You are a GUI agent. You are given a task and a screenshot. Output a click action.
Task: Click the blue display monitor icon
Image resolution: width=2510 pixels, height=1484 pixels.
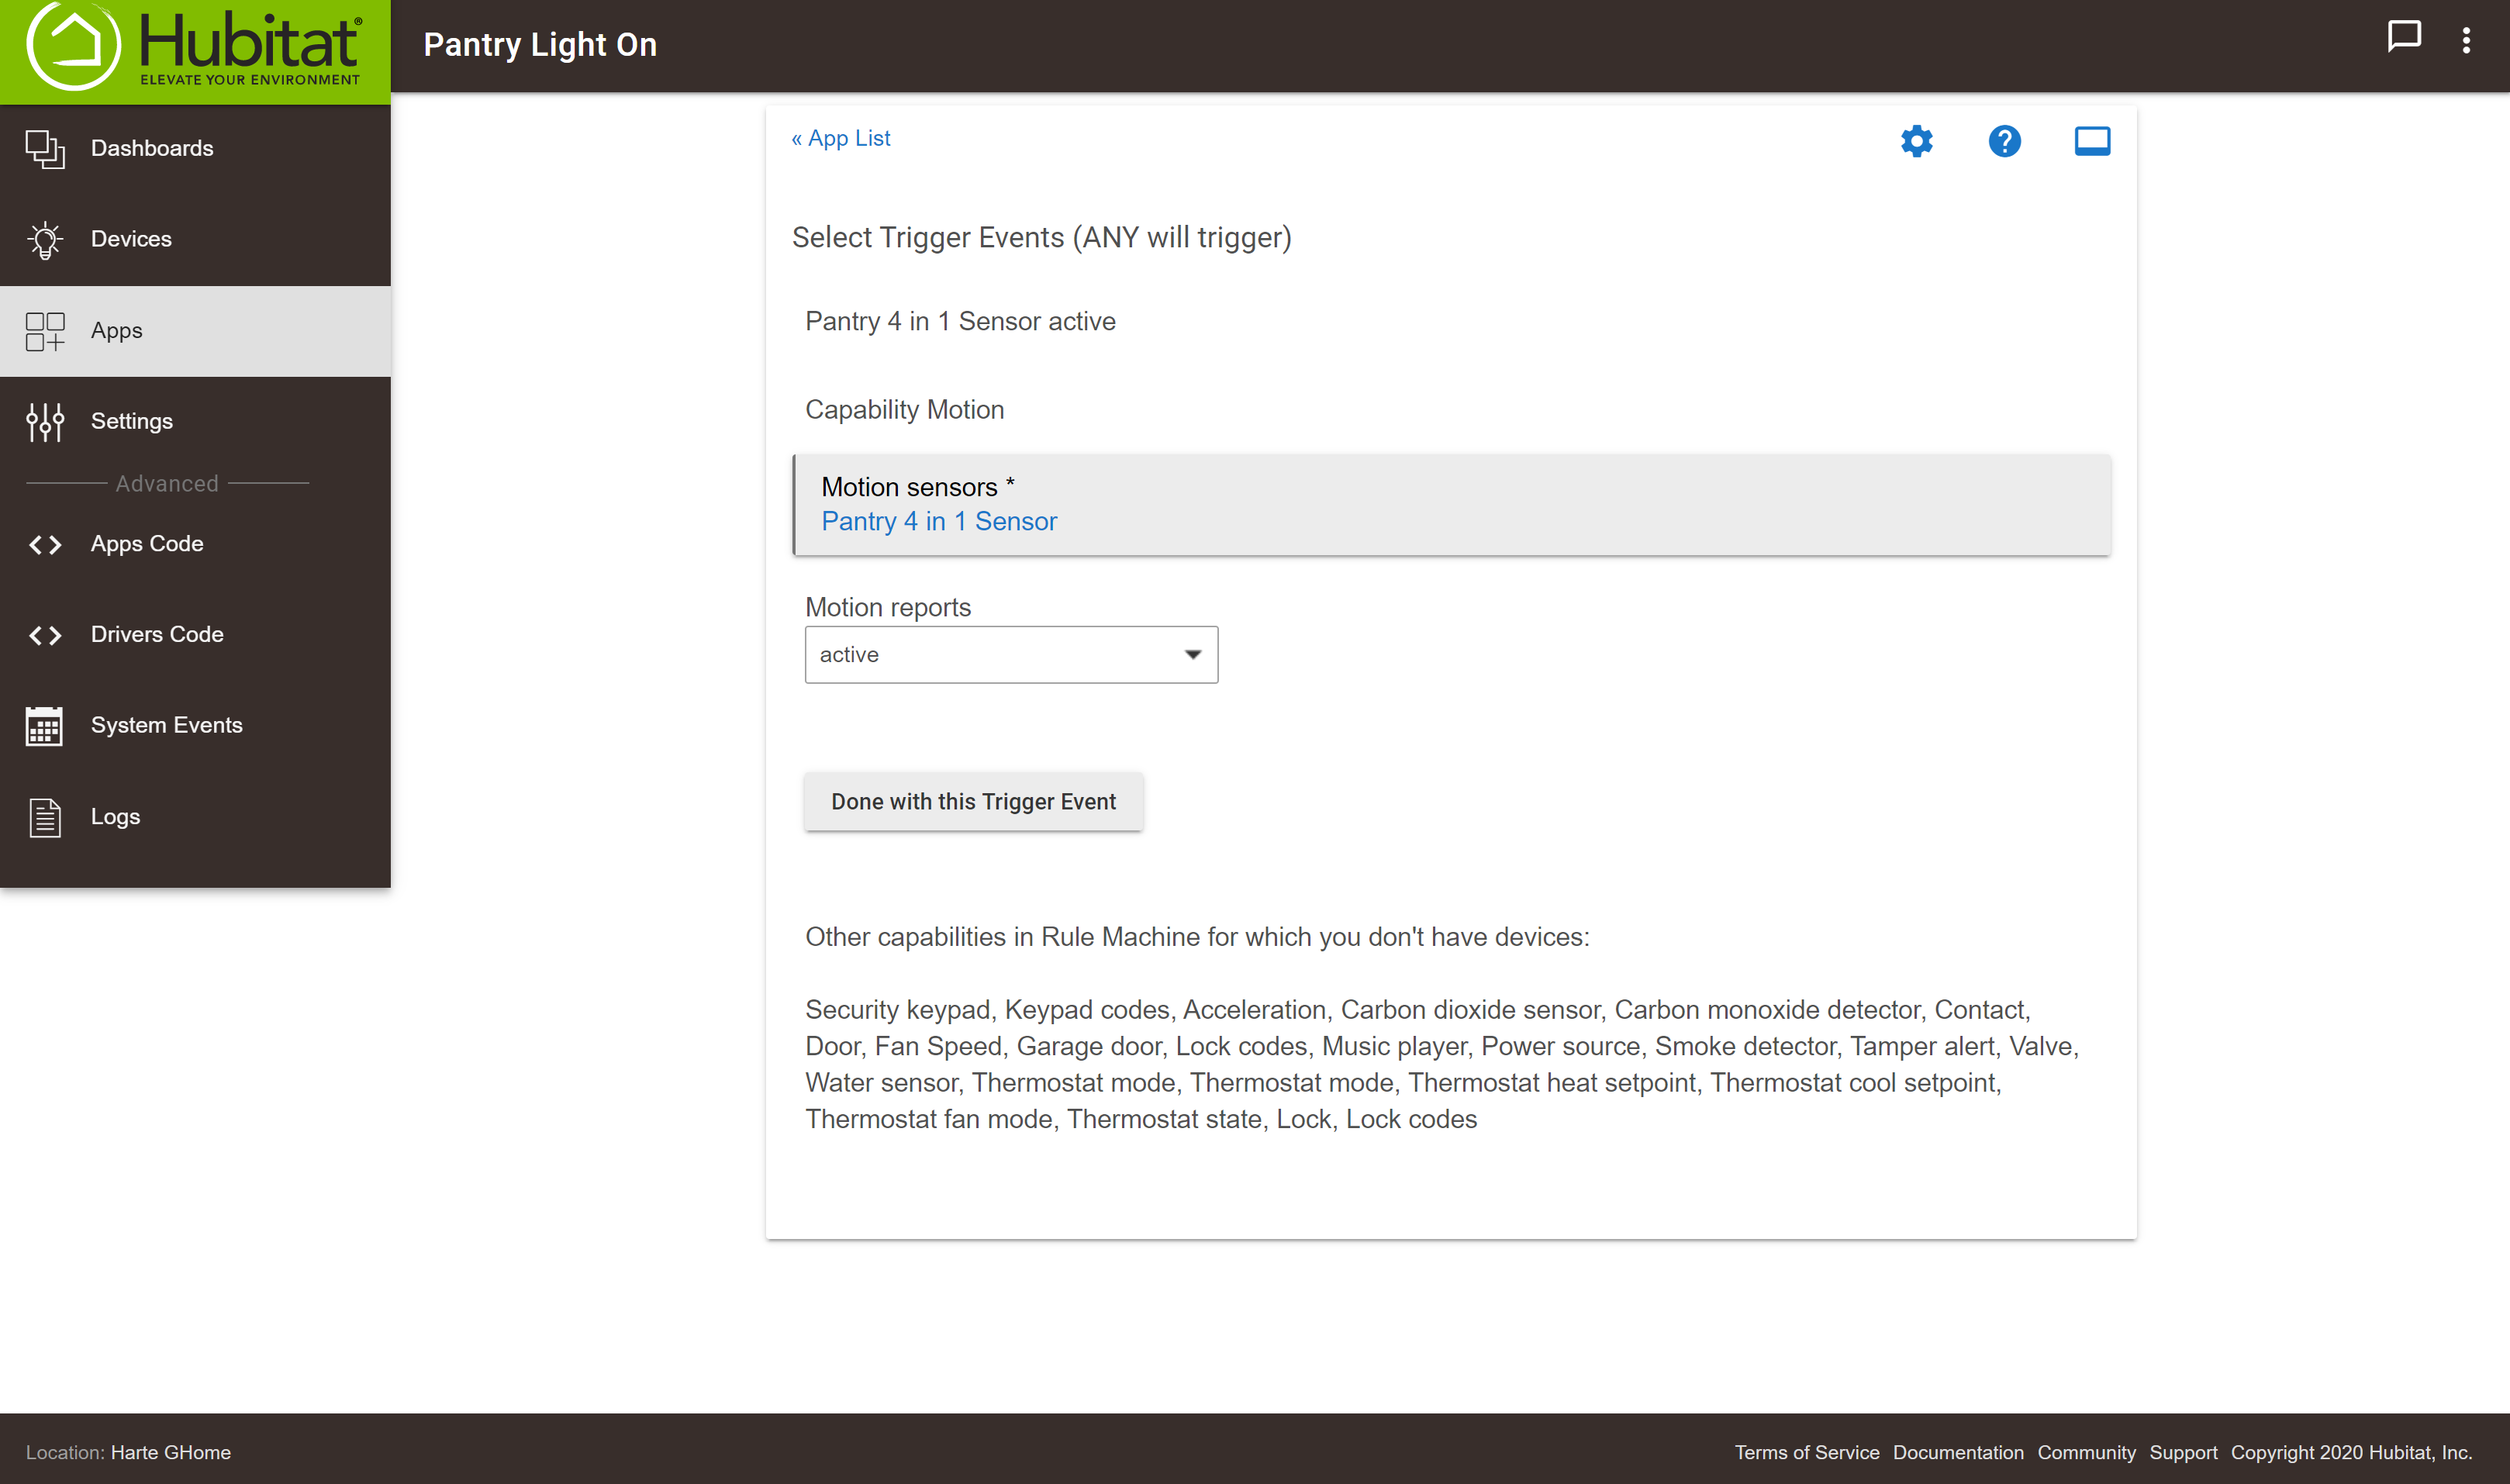coord(2092,141)
